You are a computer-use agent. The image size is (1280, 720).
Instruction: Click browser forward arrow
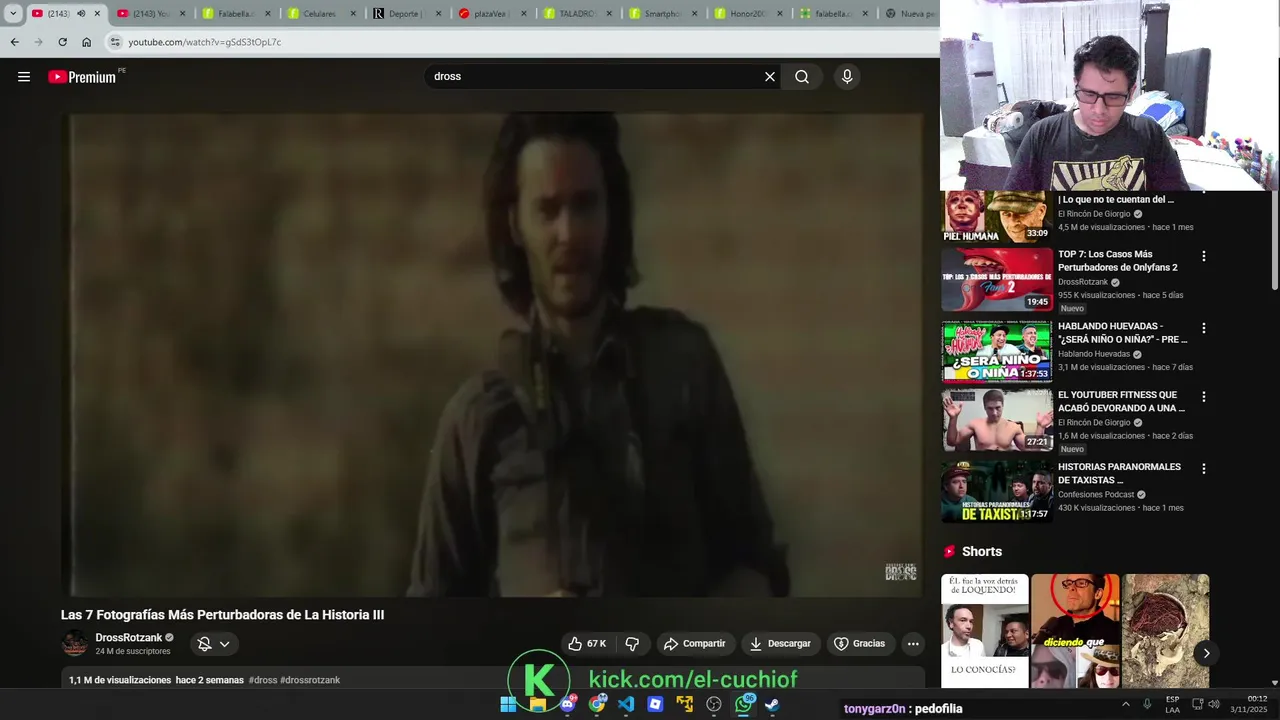[38, 42]
